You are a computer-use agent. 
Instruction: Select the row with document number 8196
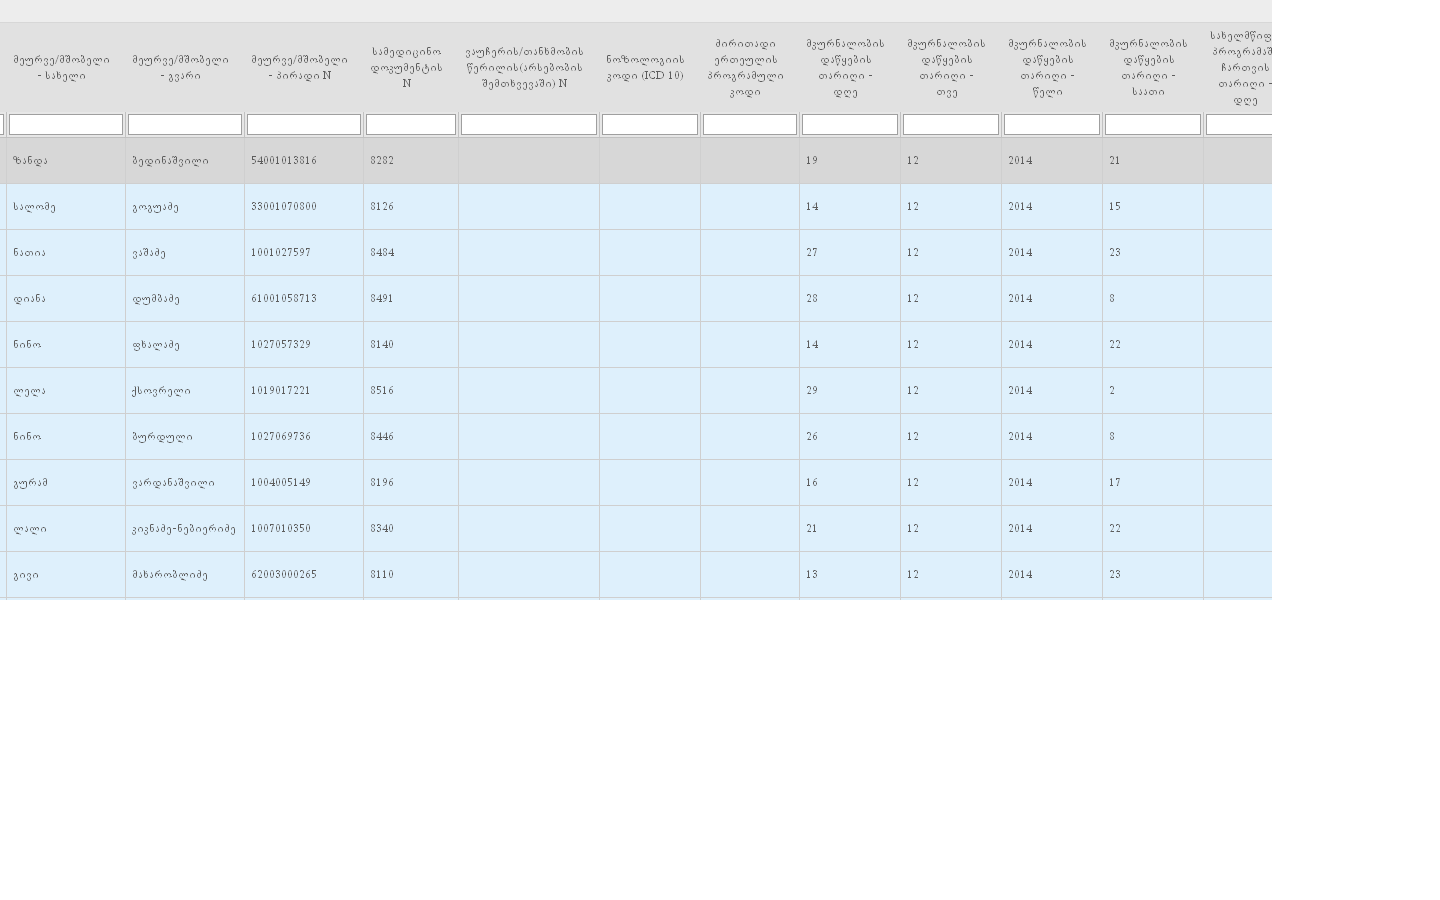[383, 483]
